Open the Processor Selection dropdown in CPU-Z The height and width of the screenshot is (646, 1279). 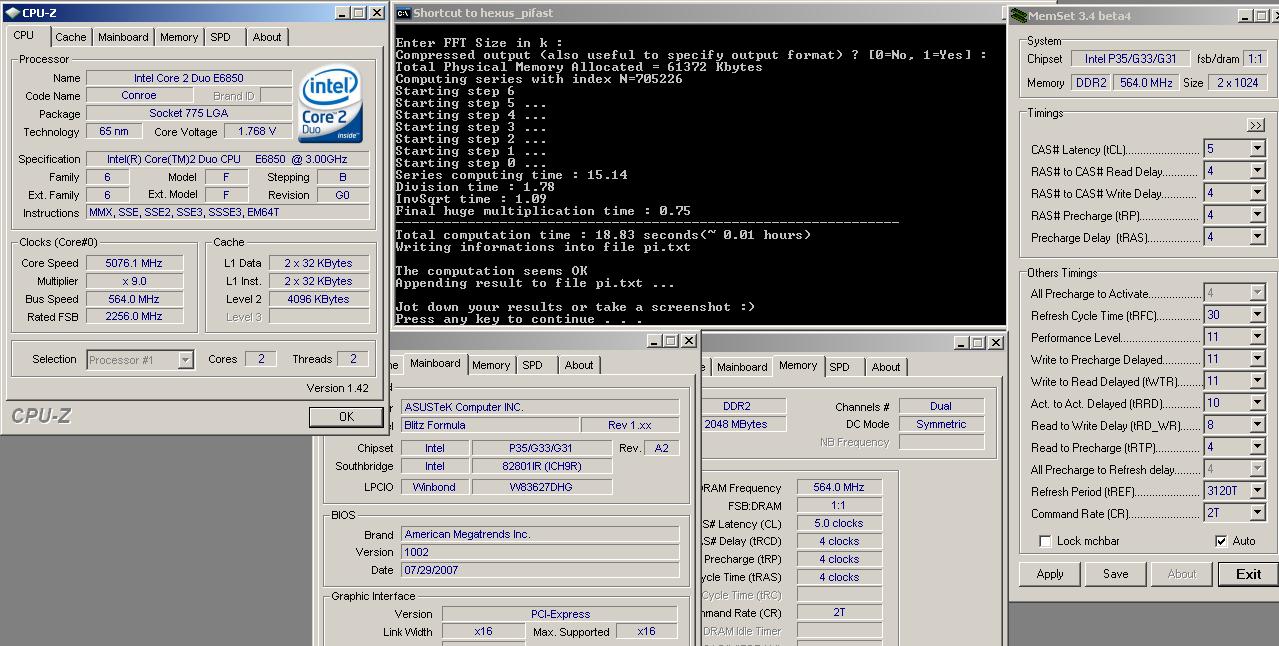(185, 360)
